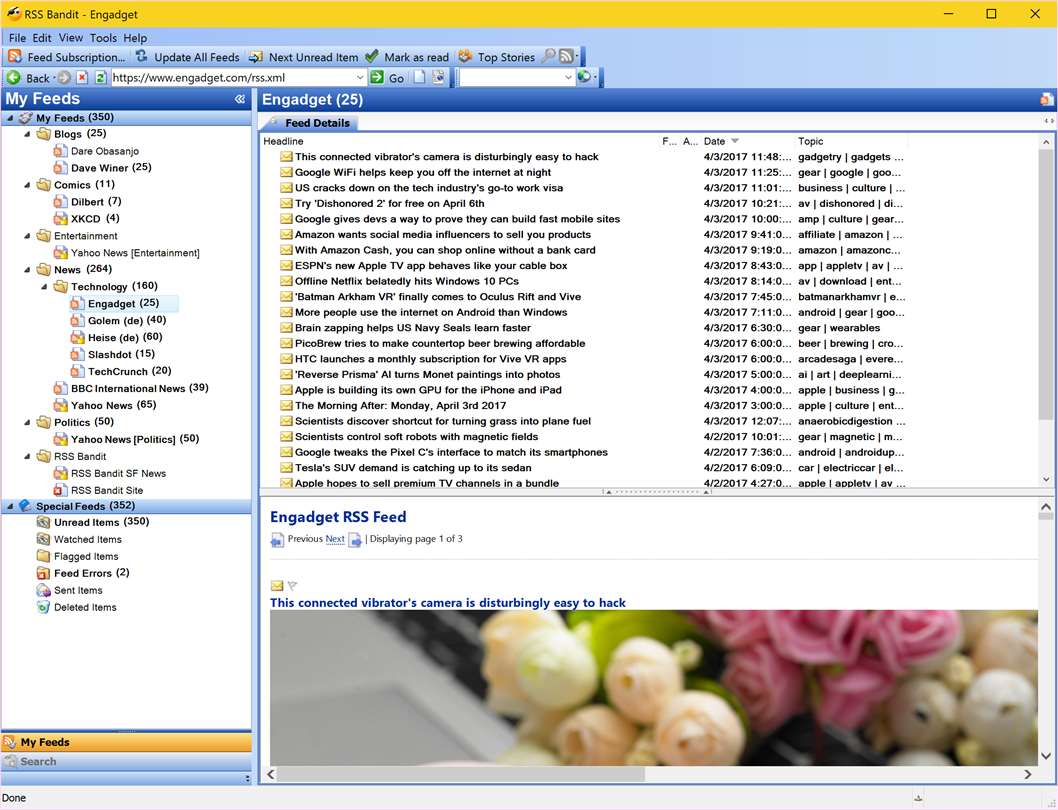
Task: Click the article pane vertical scrollbar down arrow
Action: pos(1046,756)
